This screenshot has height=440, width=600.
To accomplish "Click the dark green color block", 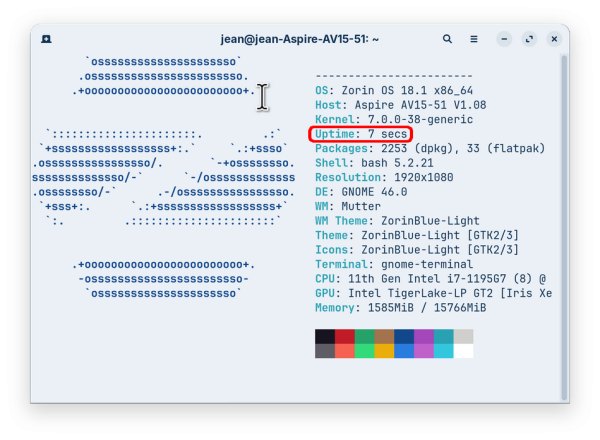I will pos(365,337).
